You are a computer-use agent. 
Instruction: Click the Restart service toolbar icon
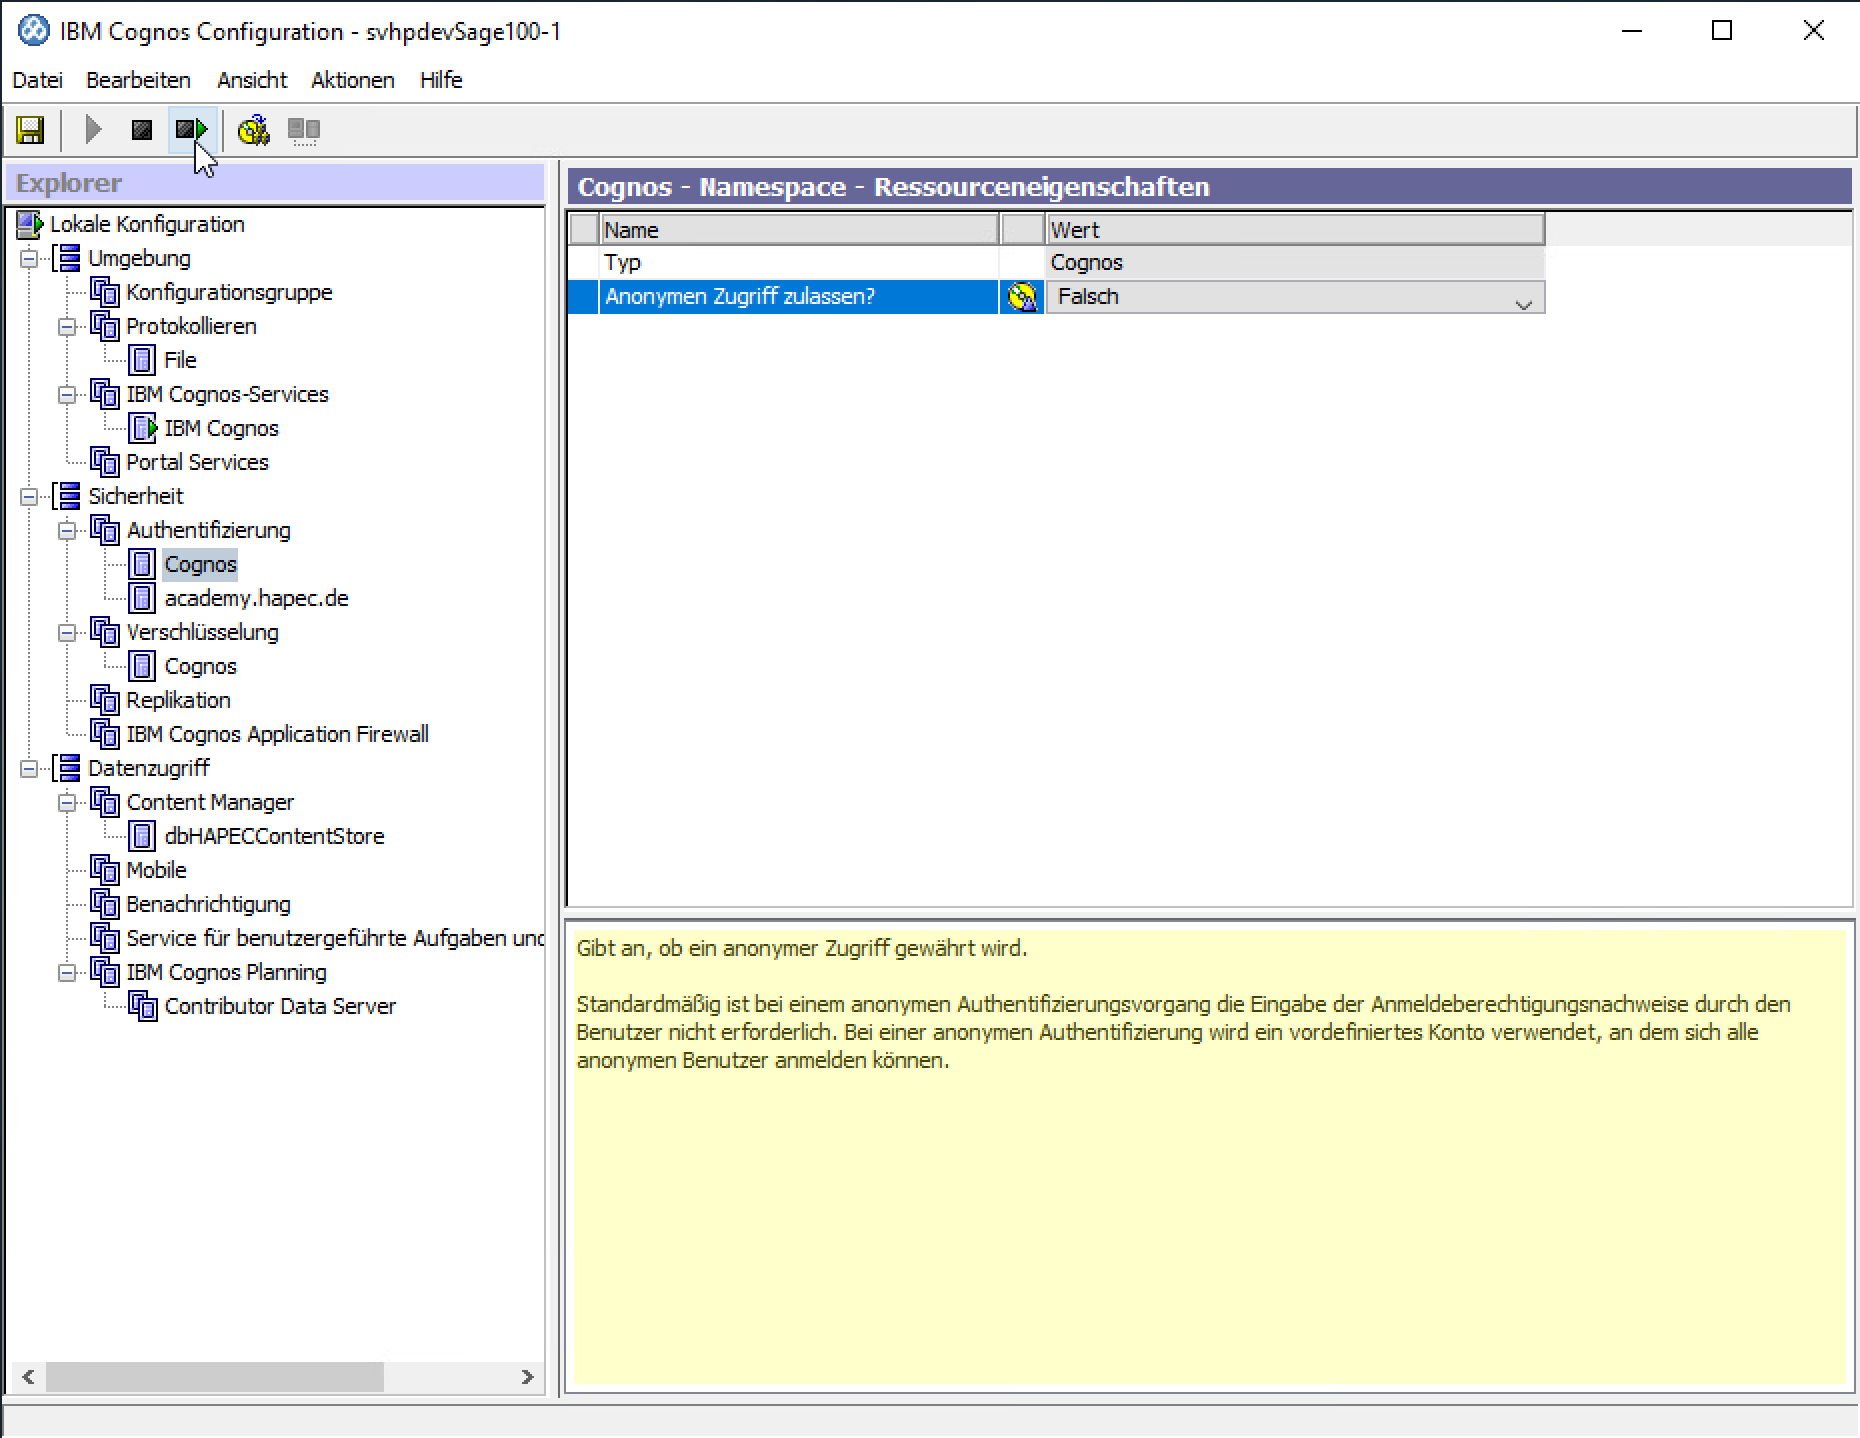(x=191, y=130)
